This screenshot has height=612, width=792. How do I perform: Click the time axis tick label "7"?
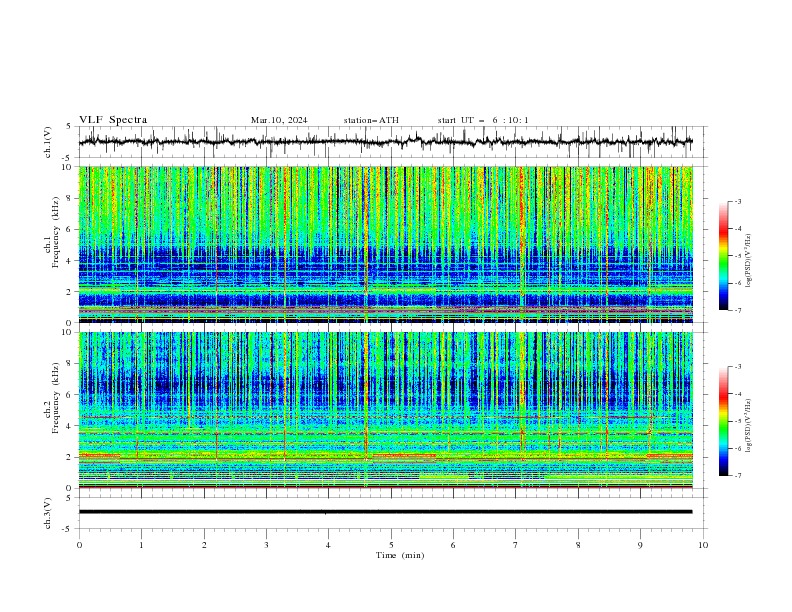516,545
